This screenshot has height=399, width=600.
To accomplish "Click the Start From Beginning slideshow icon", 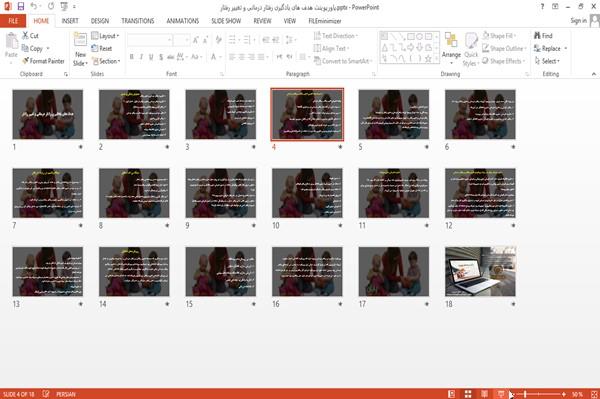I will tap(64, 7).
